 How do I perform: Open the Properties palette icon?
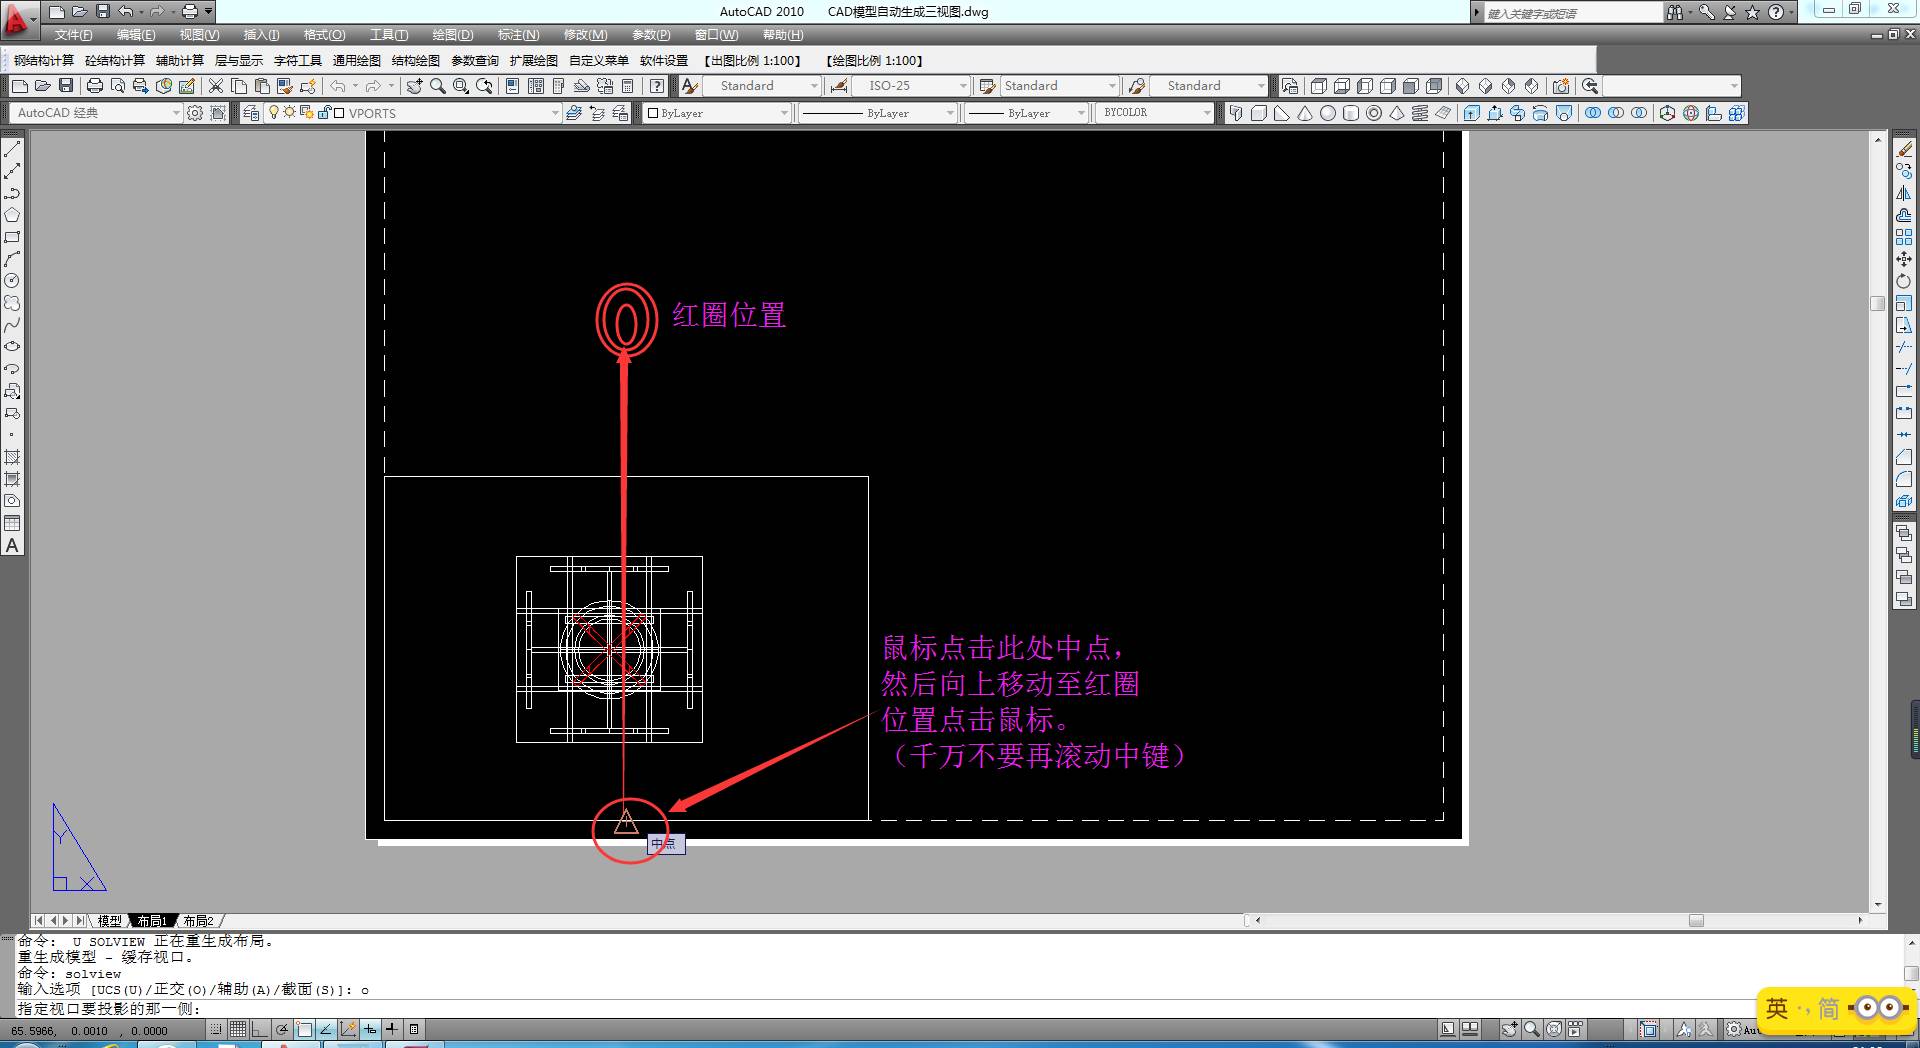coord(512,86)
